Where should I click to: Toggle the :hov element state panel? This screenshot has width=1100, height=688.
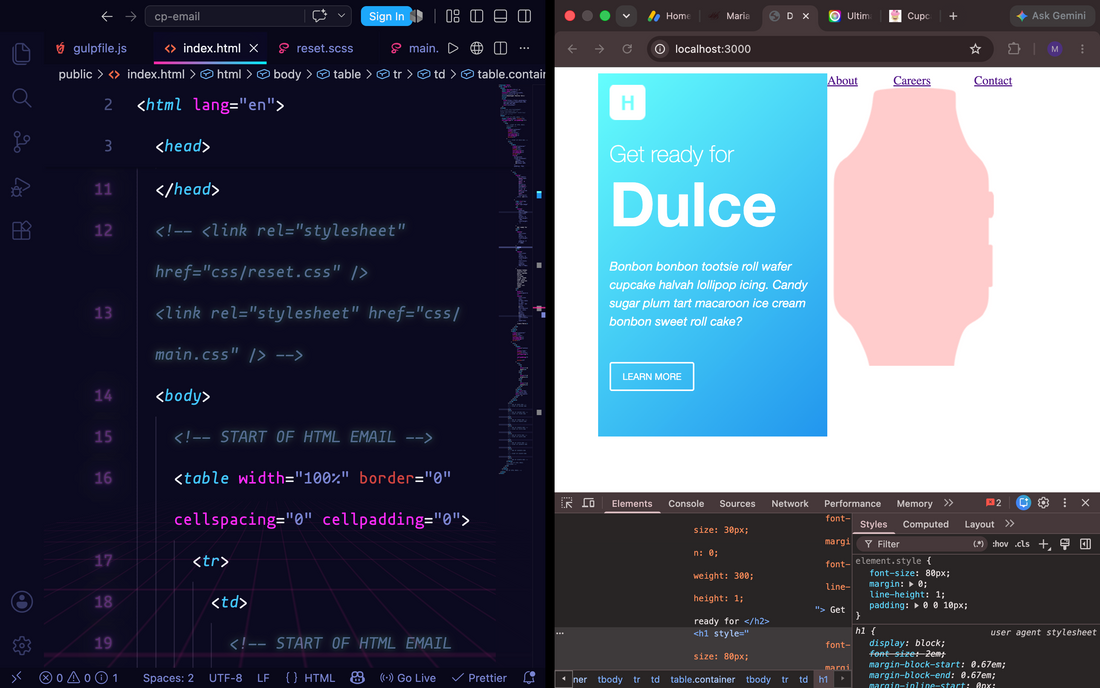click(x=1000, y=544)
